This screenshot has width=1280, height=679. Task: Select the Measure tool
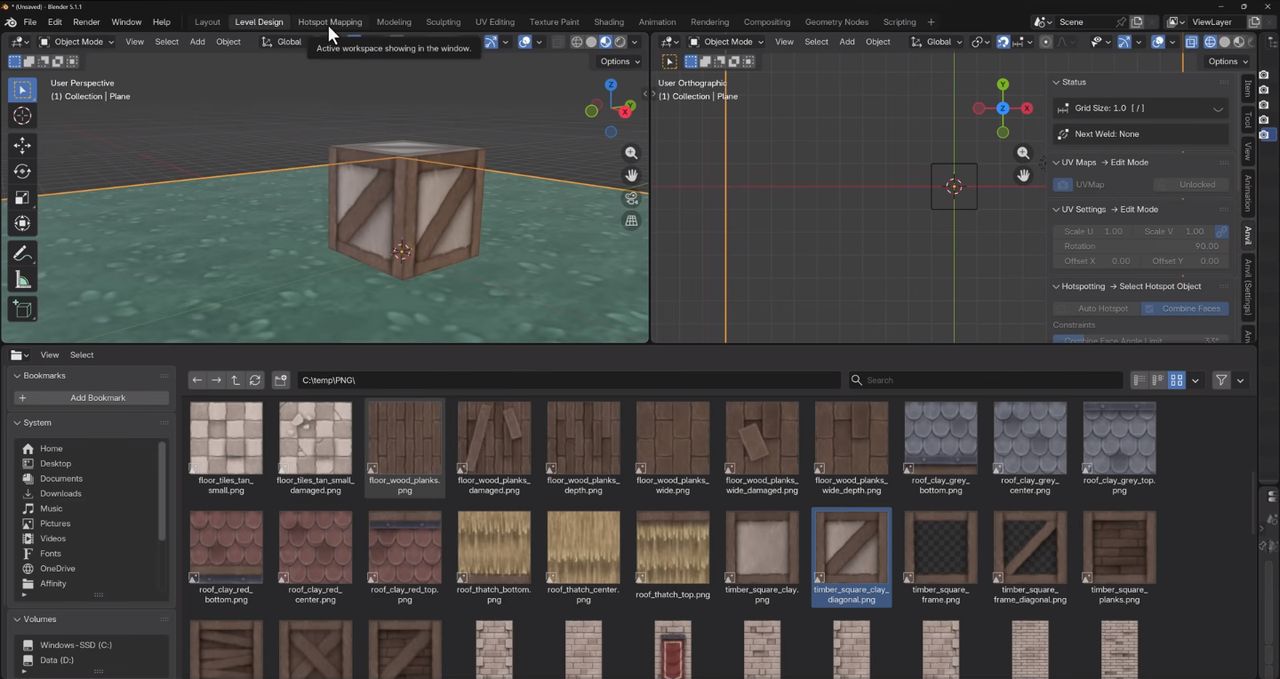tap(22, 279)
